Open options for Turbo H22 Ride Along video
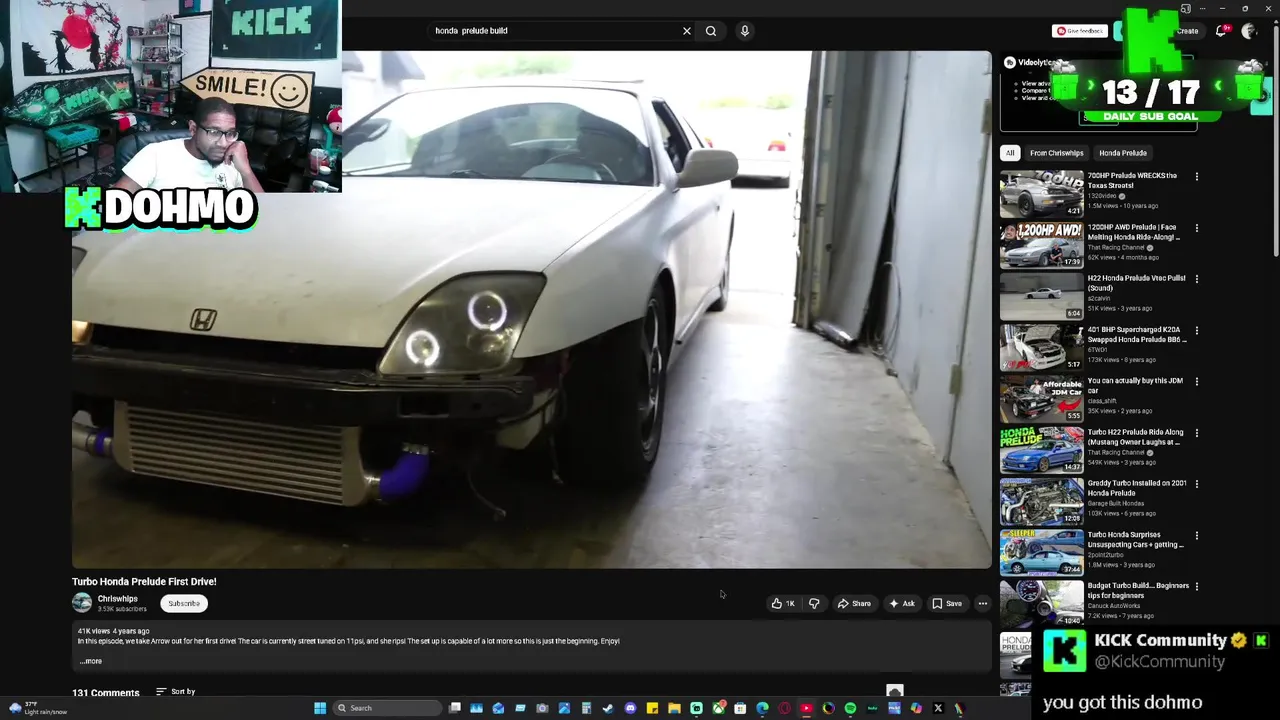Screen dimensions: 1280x720 (x=1196, y=433)
